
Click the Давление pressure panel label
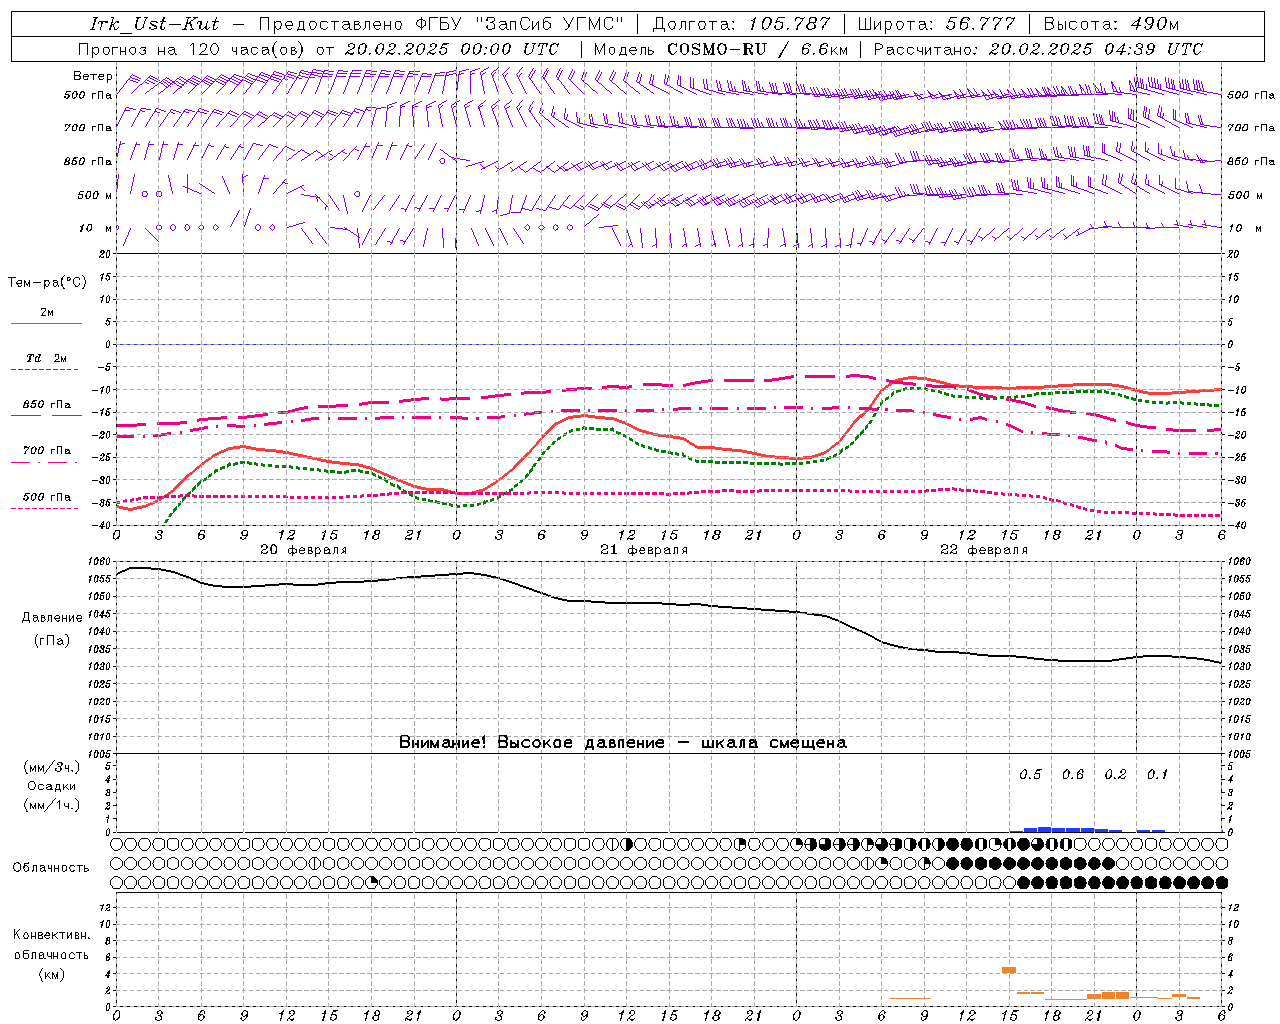coord(52,617)
